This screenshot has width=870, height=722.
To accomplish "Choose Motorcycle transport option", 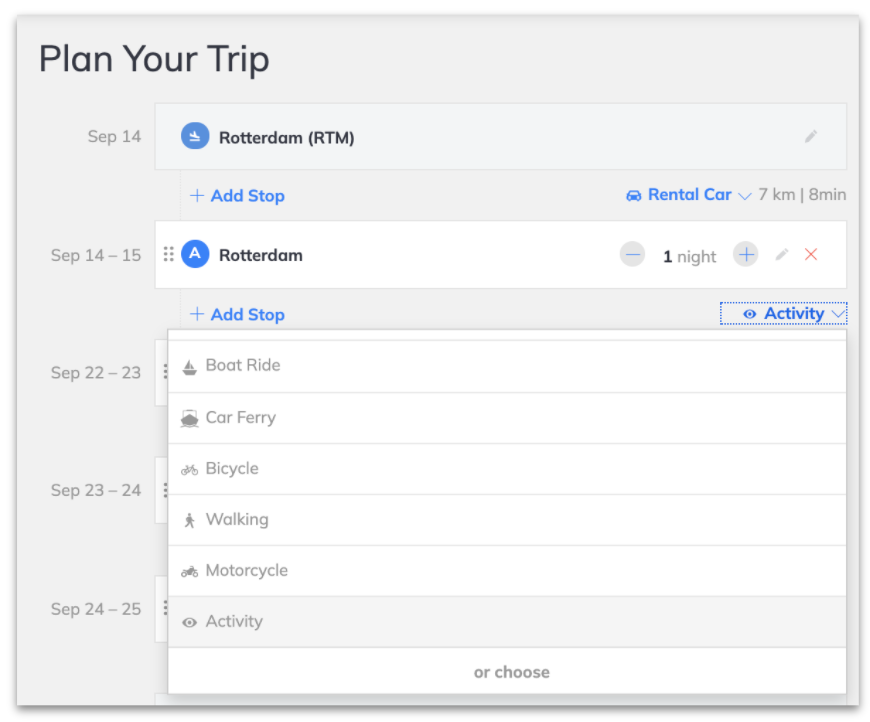I will [x=507, y=571].
